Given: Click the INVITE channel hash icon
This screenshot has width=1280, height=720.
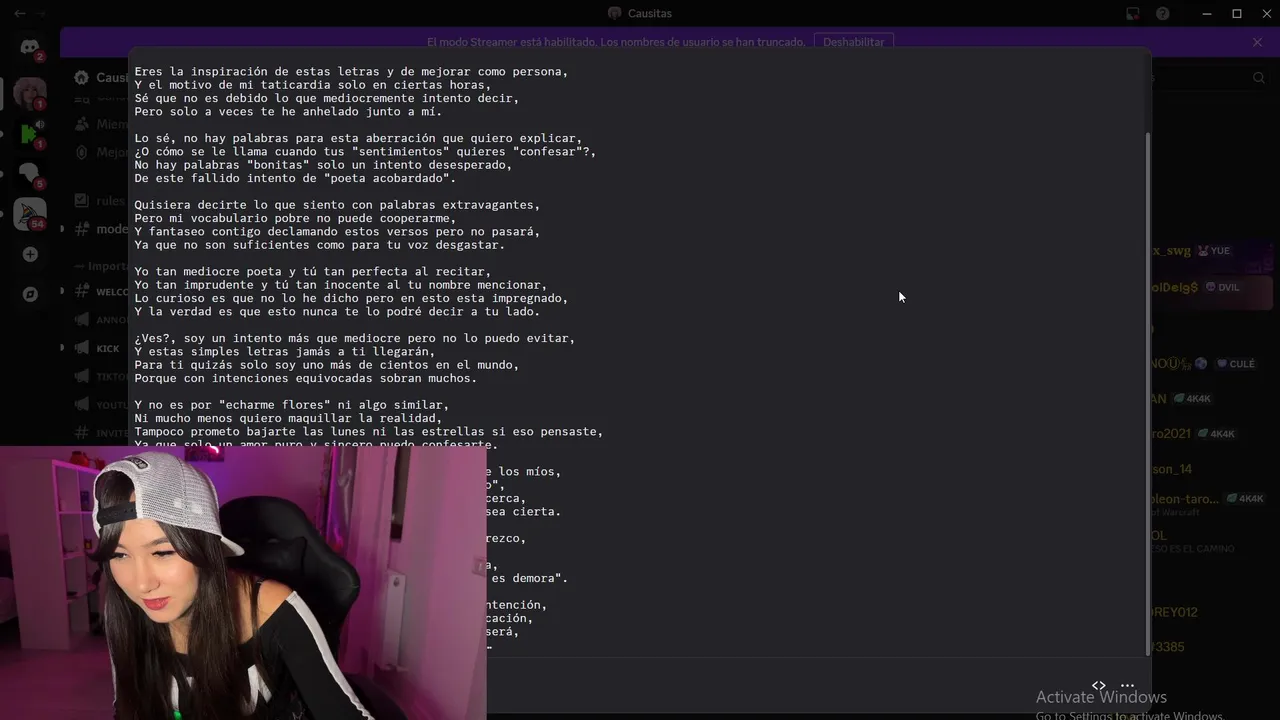Looking at the screenshot, I should pos(82,433).
